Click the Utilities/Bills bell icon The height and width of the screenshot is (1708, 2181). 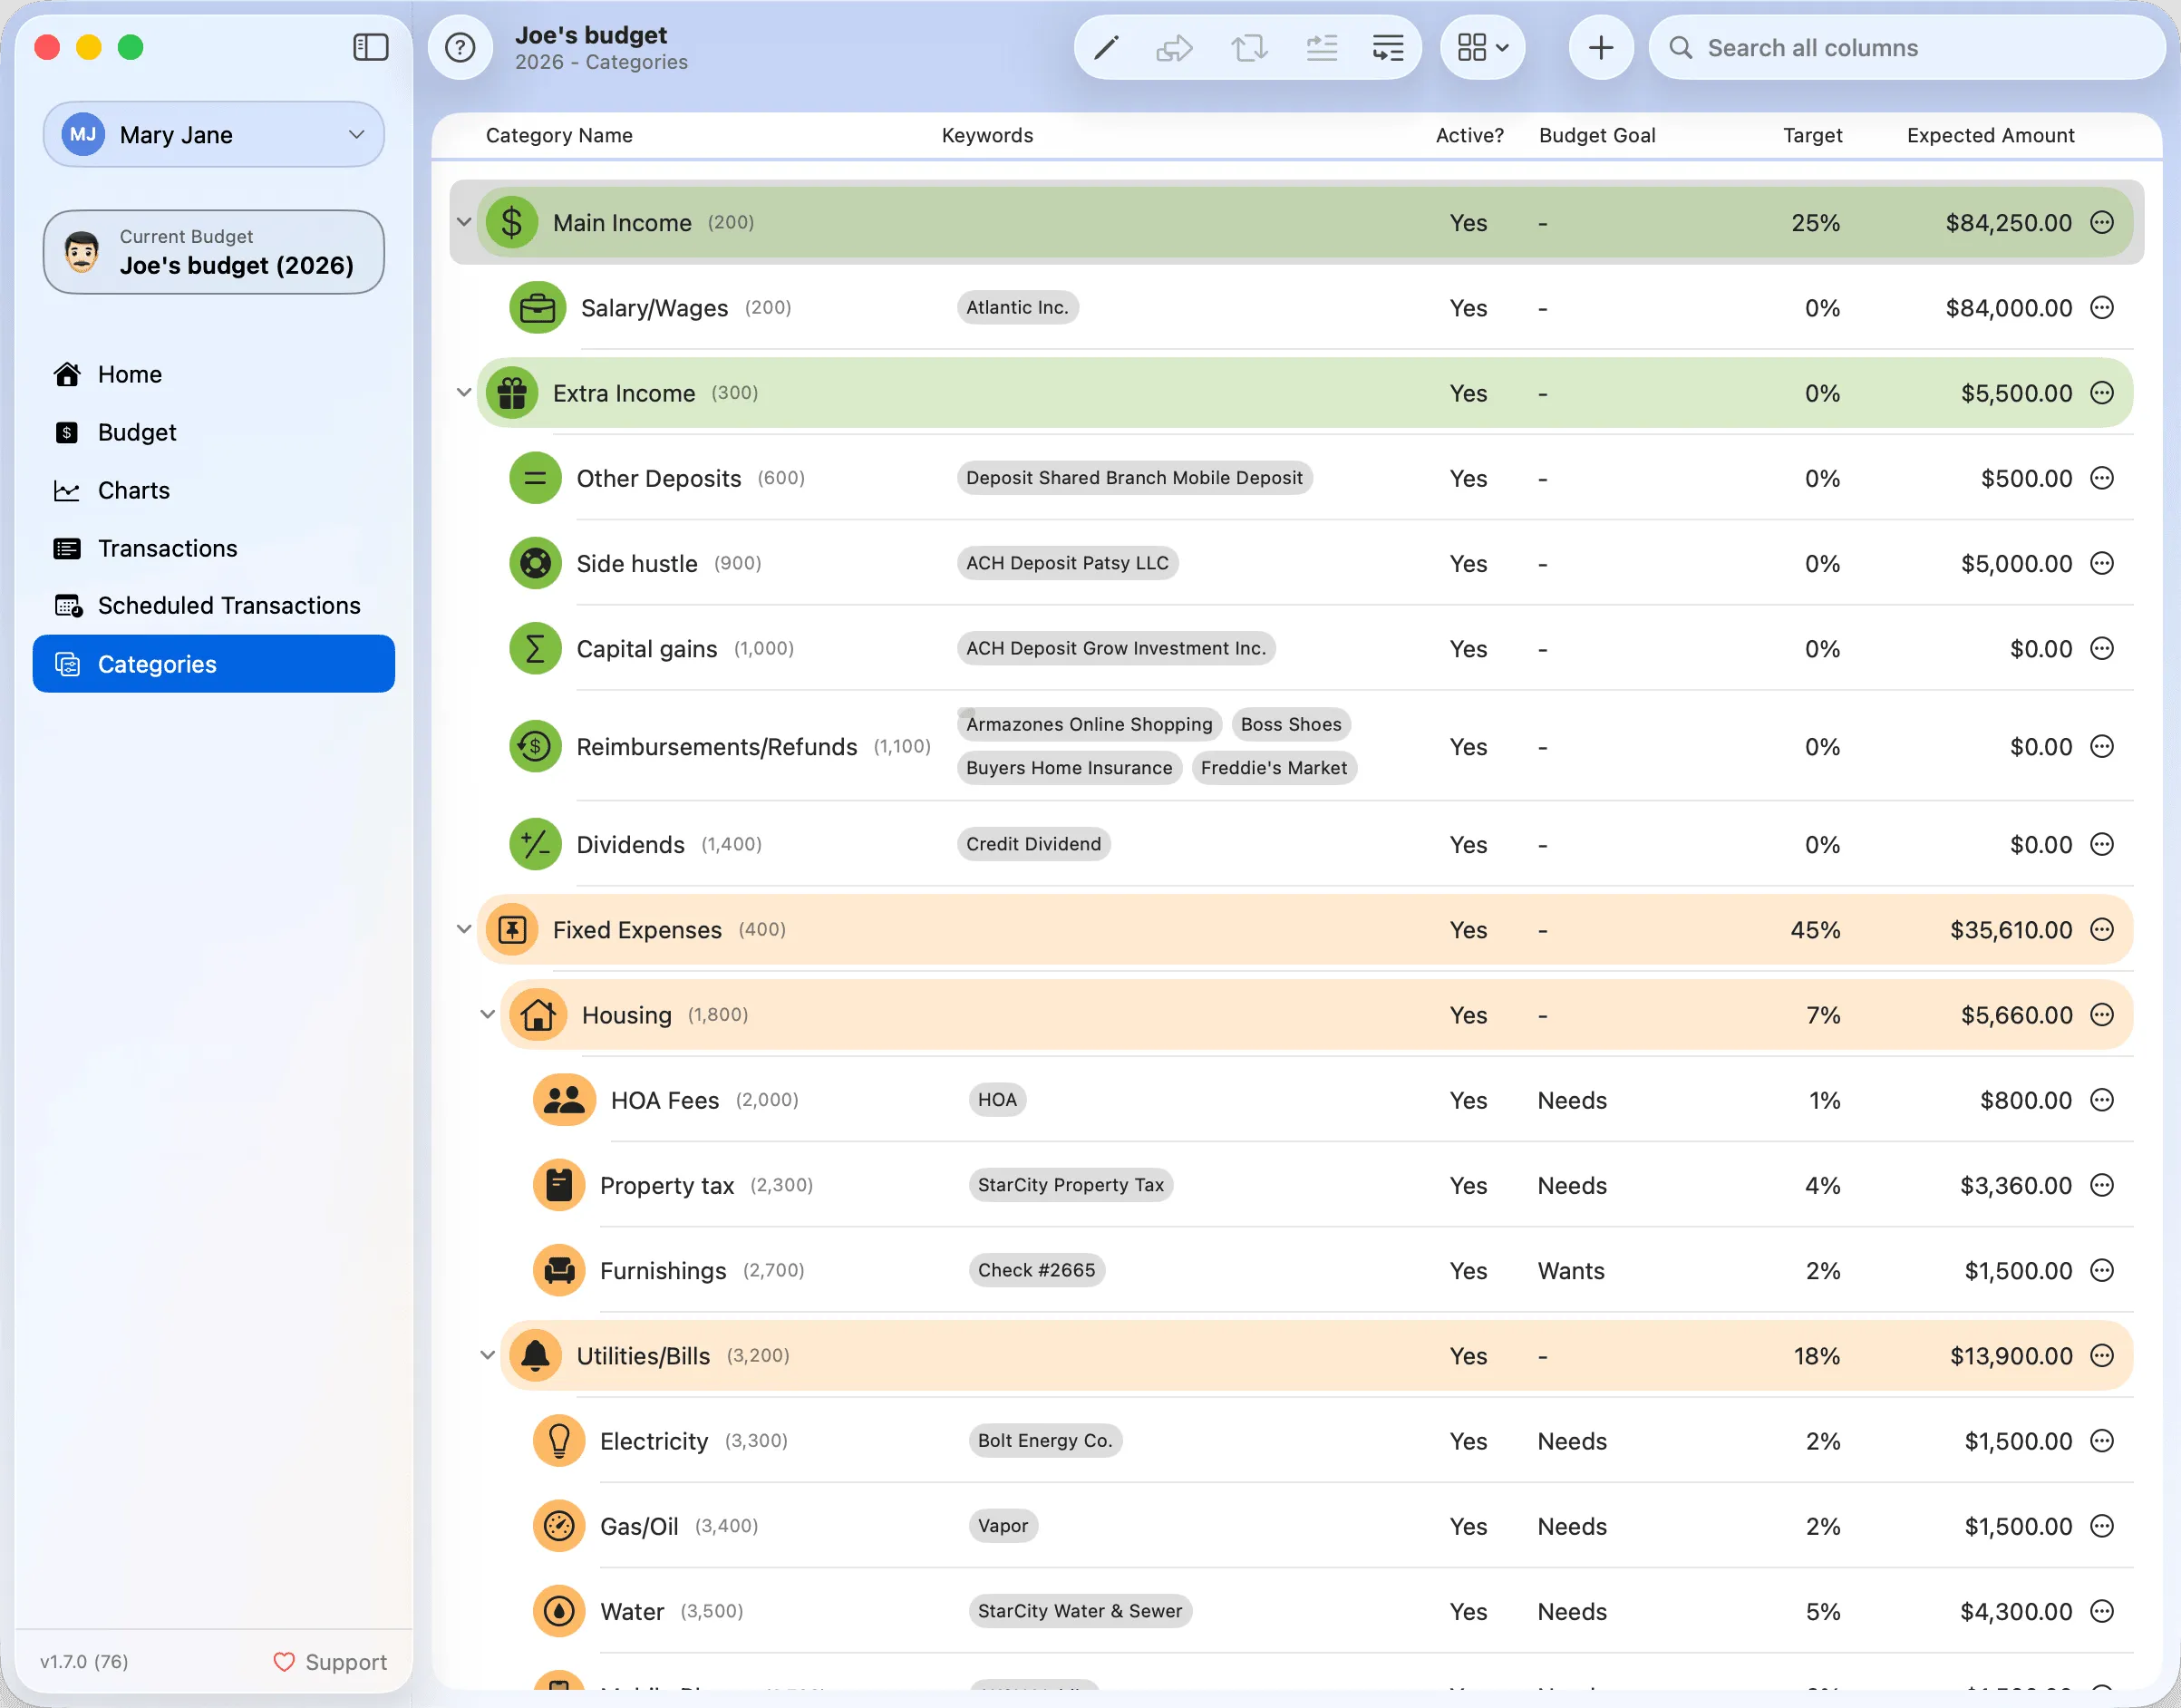535,1355
